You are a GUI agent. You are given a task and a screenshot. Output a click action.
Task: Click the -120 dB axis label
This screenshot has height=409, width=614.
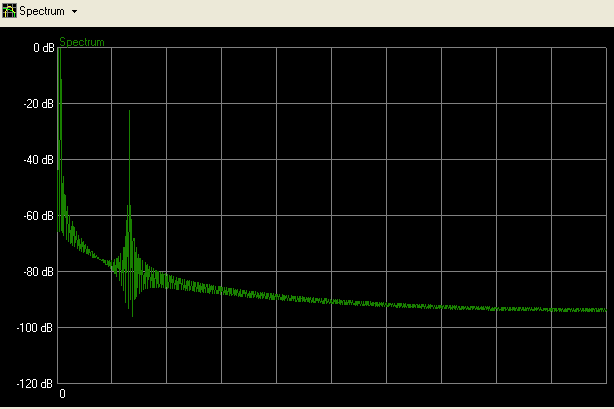(x=36, y=384)
